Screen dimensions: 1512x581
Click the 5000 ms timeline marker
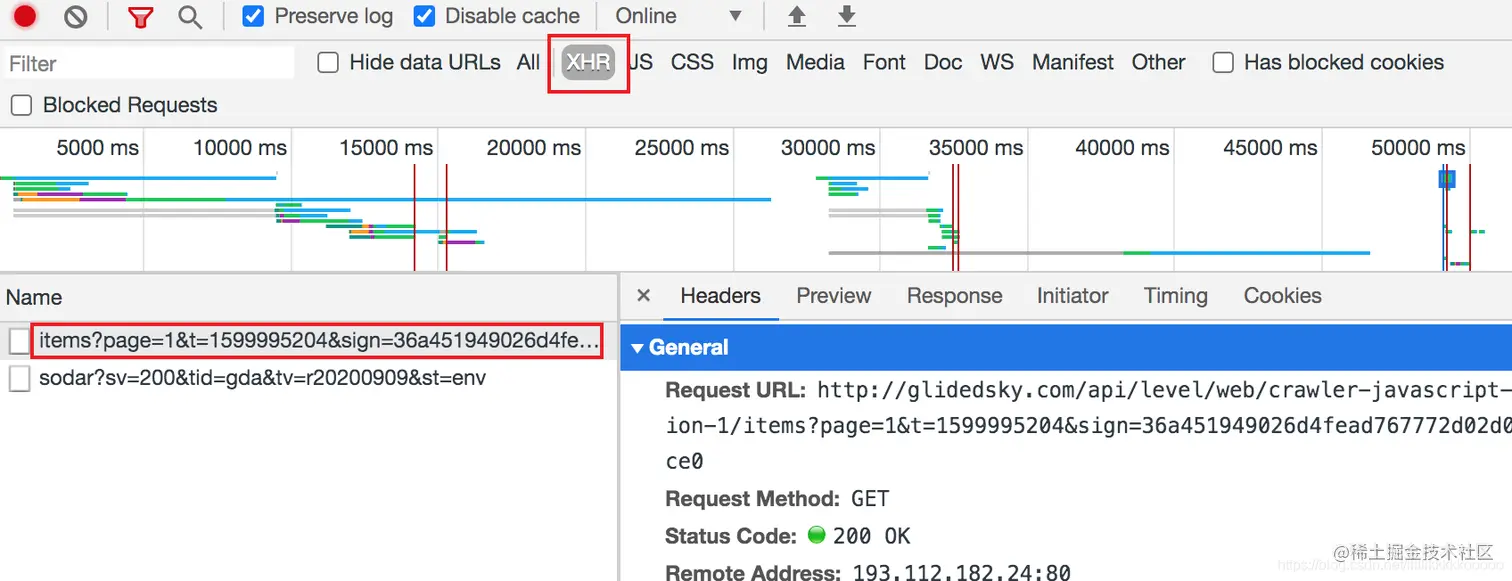[97, 148]
